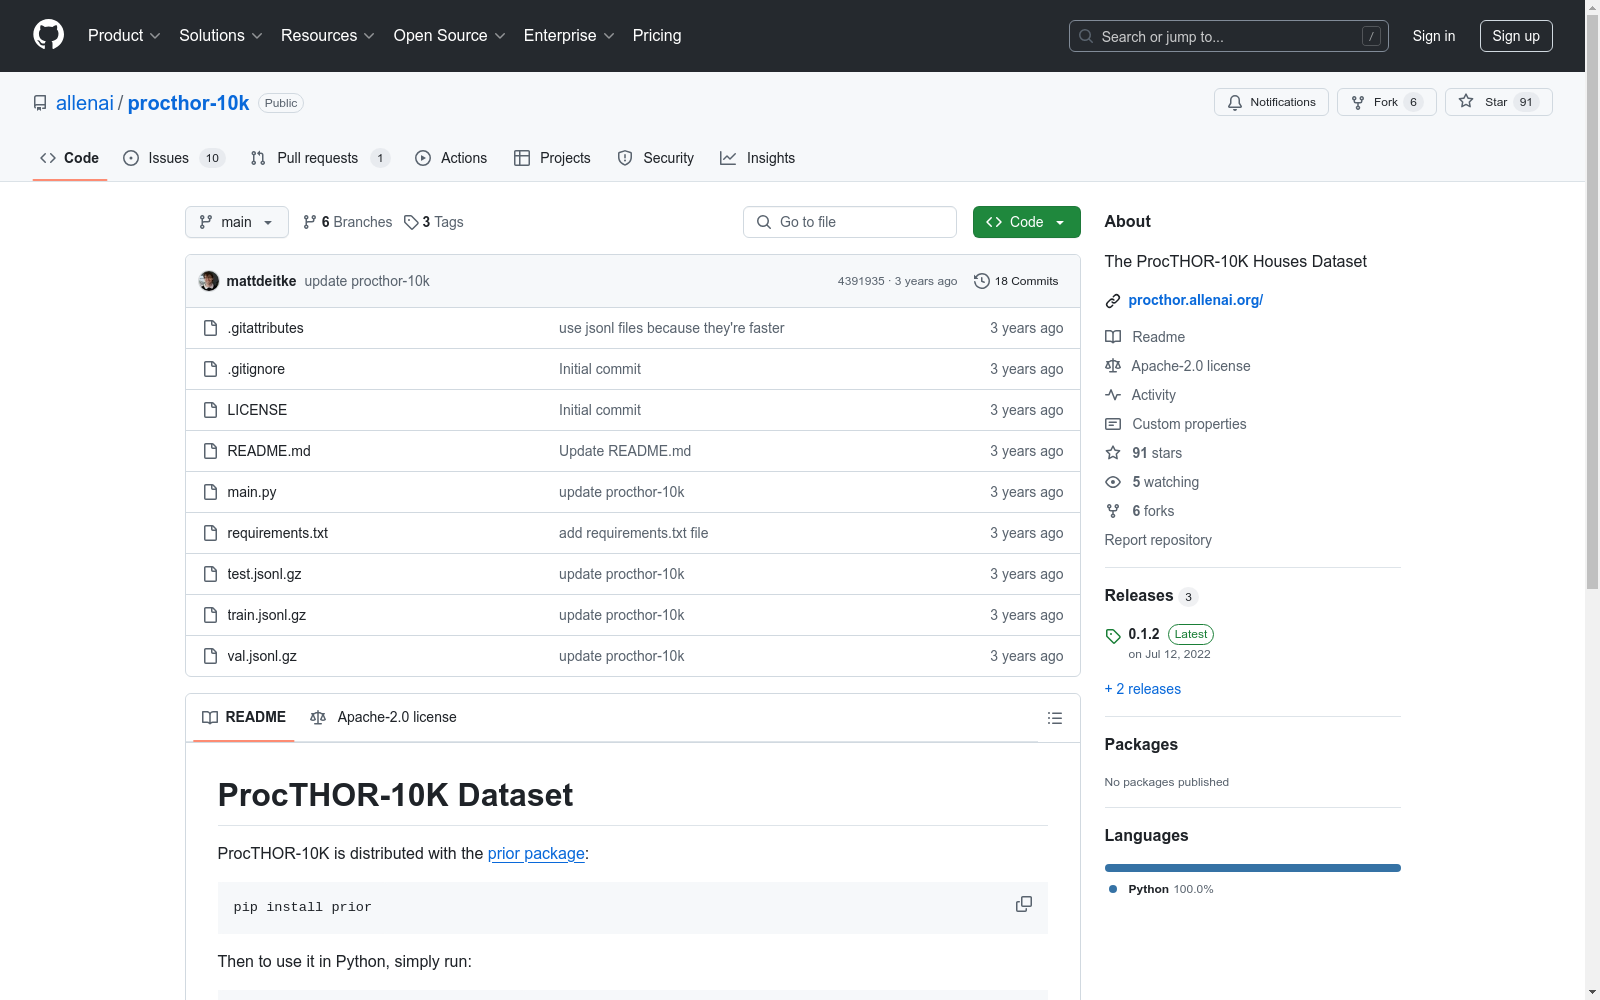Switch to the Projects tab
Image resolution: width=1600 pixels, height=1000 pixels.
pos(552,158)
